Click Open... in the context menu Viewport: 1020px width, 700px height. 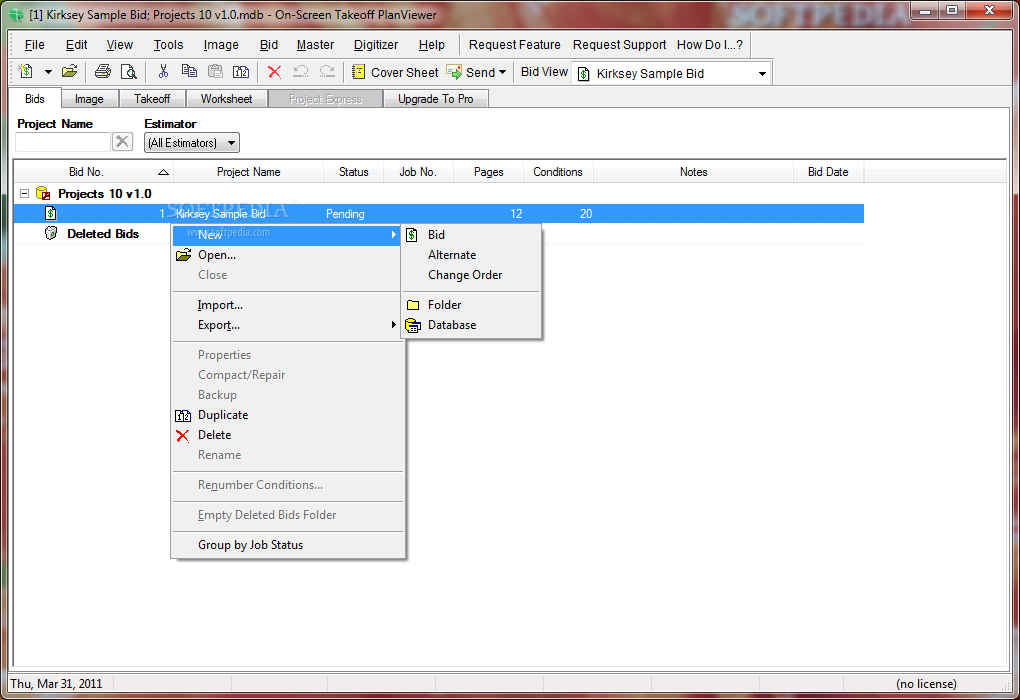(288, 255)
